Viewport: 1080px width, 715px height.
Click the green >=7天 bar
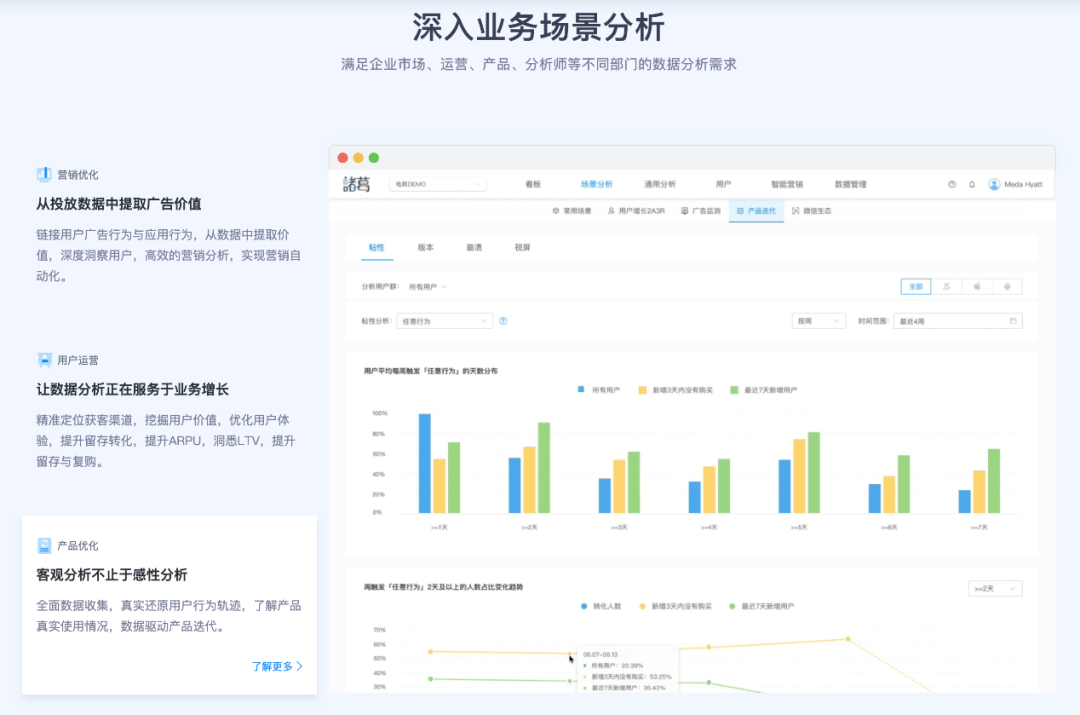[994, 481]
